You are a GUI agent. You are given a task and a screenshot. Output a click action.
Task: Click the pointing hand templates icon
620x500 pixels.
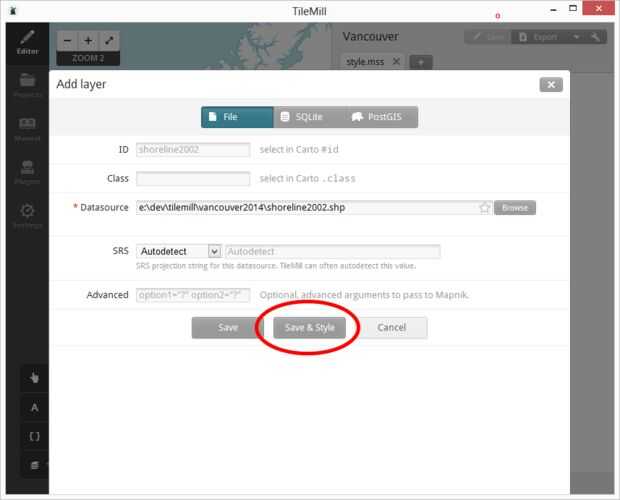click(x=34, y=377)
